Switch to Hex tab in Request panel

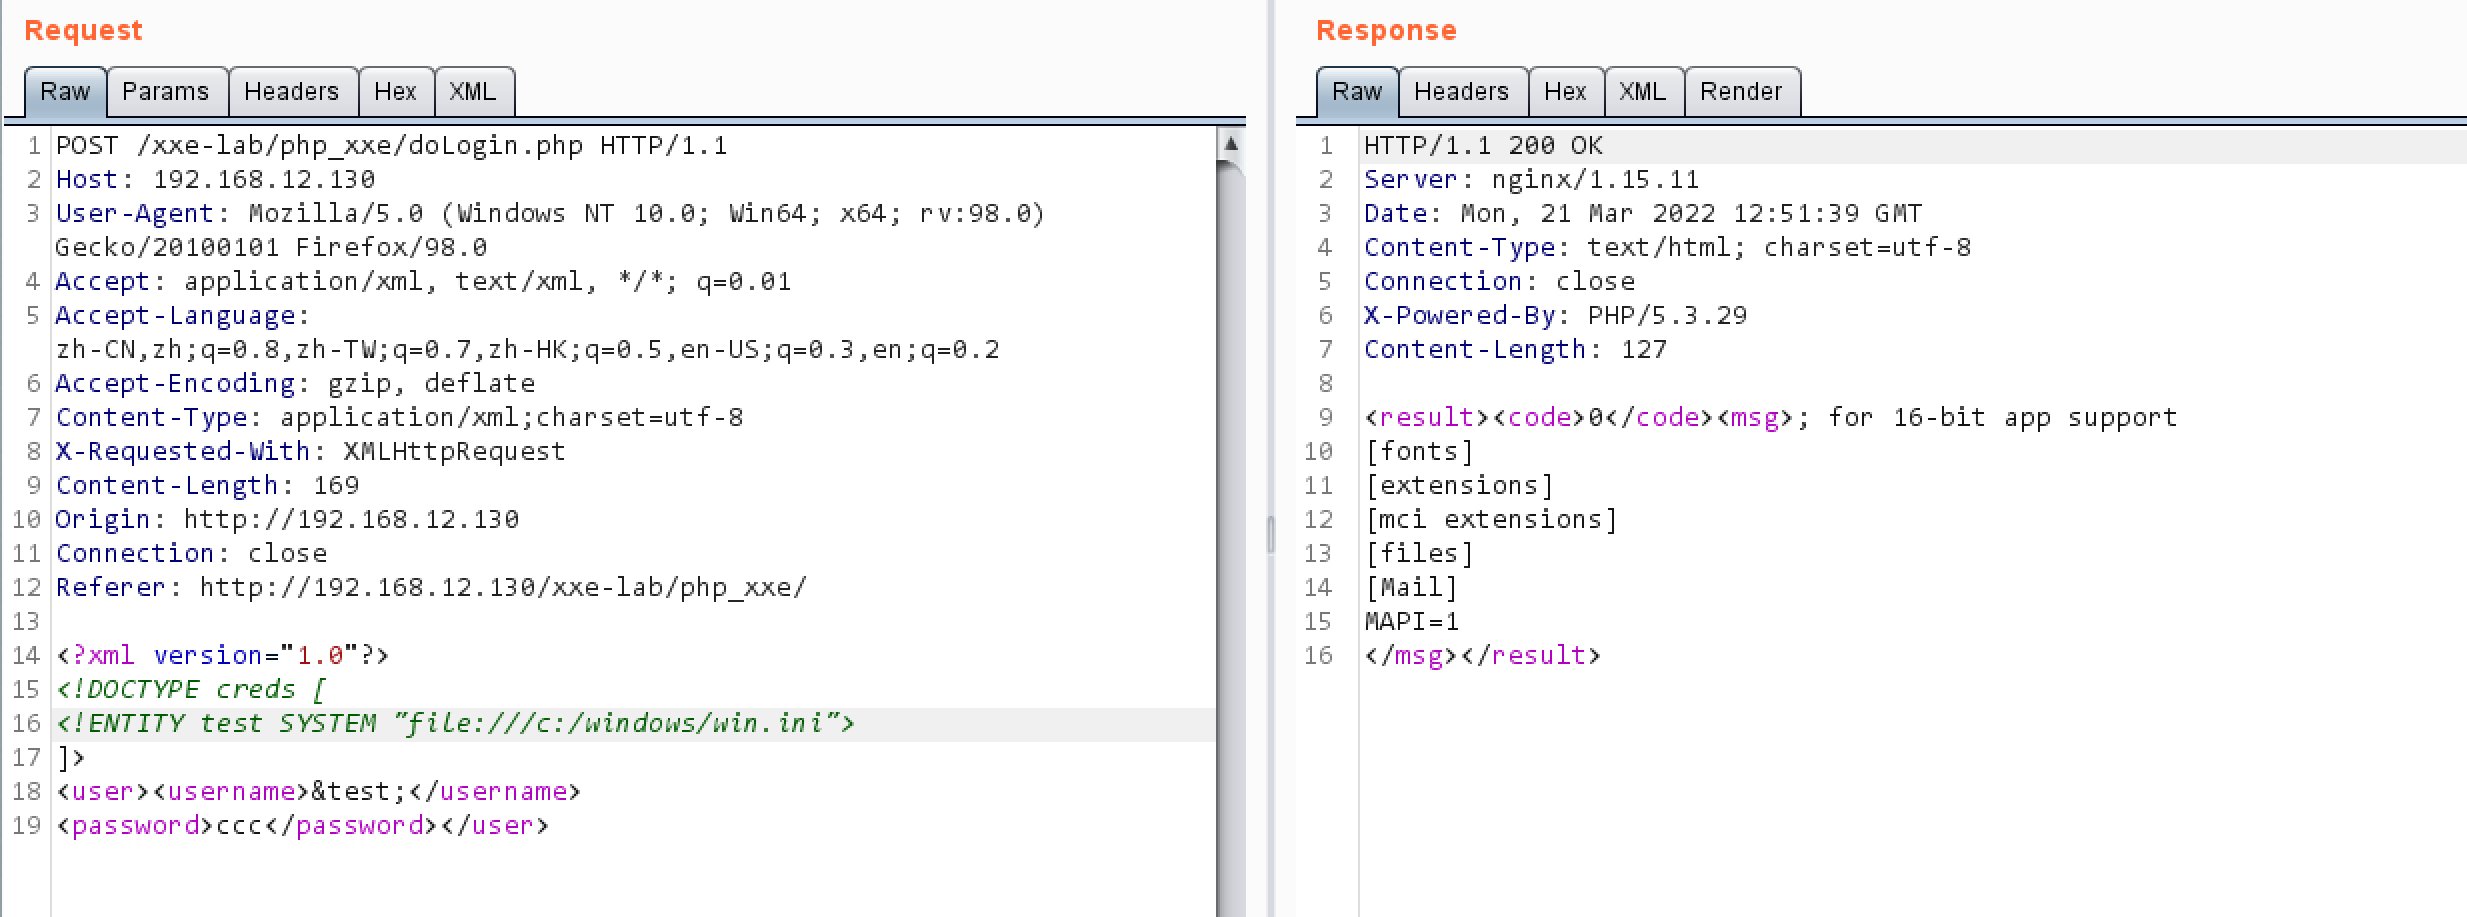pos(395,92)
